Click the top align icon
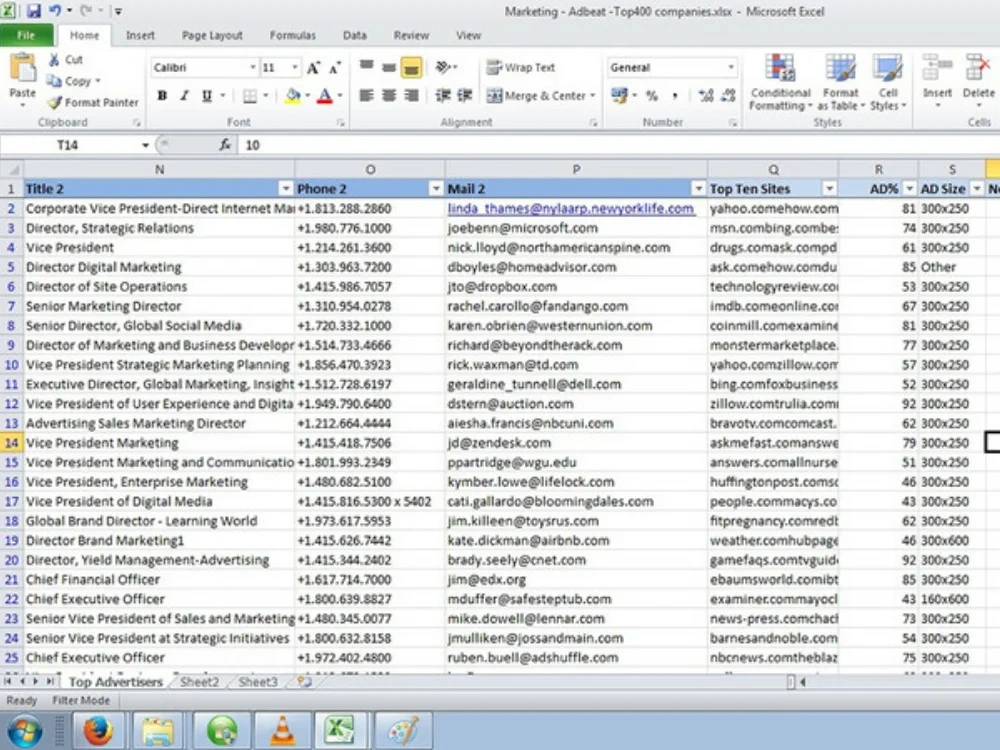The image size is (1000, 750). pyautogui.click(x=366, y=66)
